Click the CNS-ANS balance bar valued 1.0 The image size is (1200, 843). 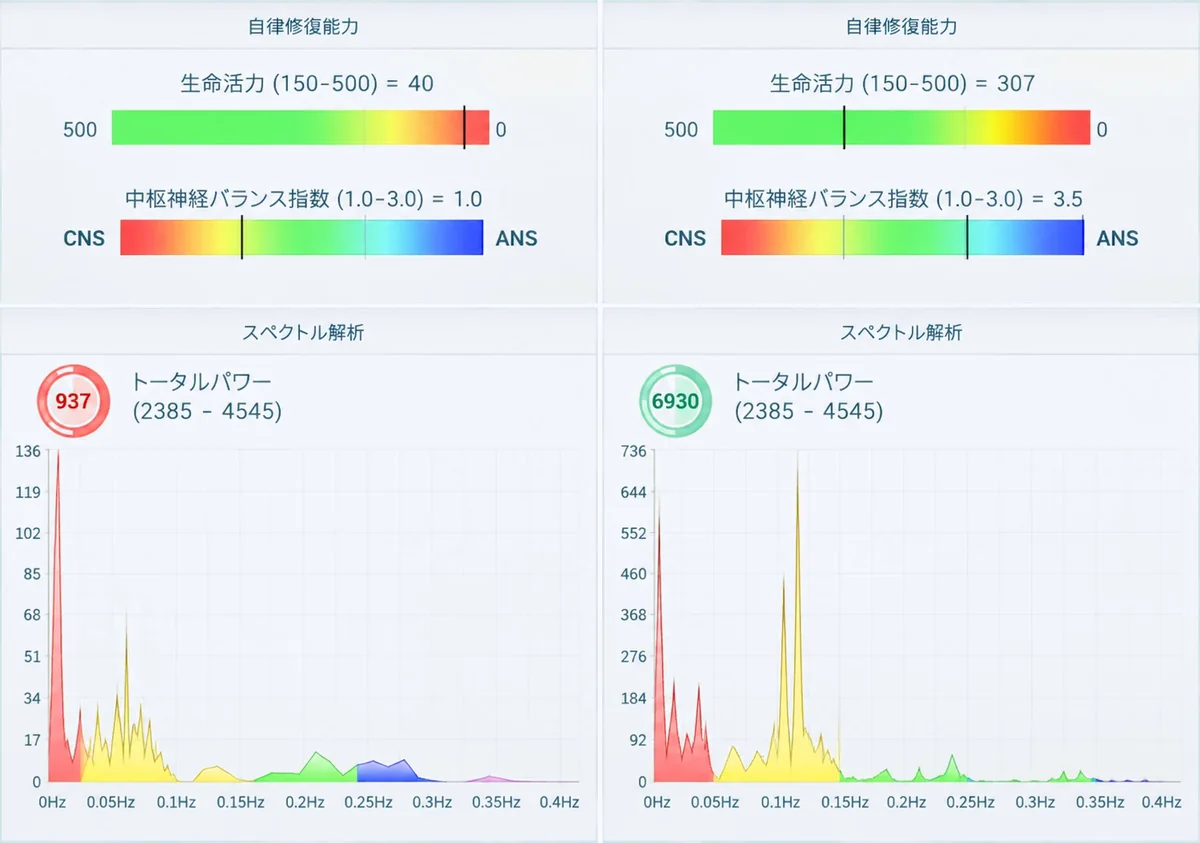(x=302, y=238)
